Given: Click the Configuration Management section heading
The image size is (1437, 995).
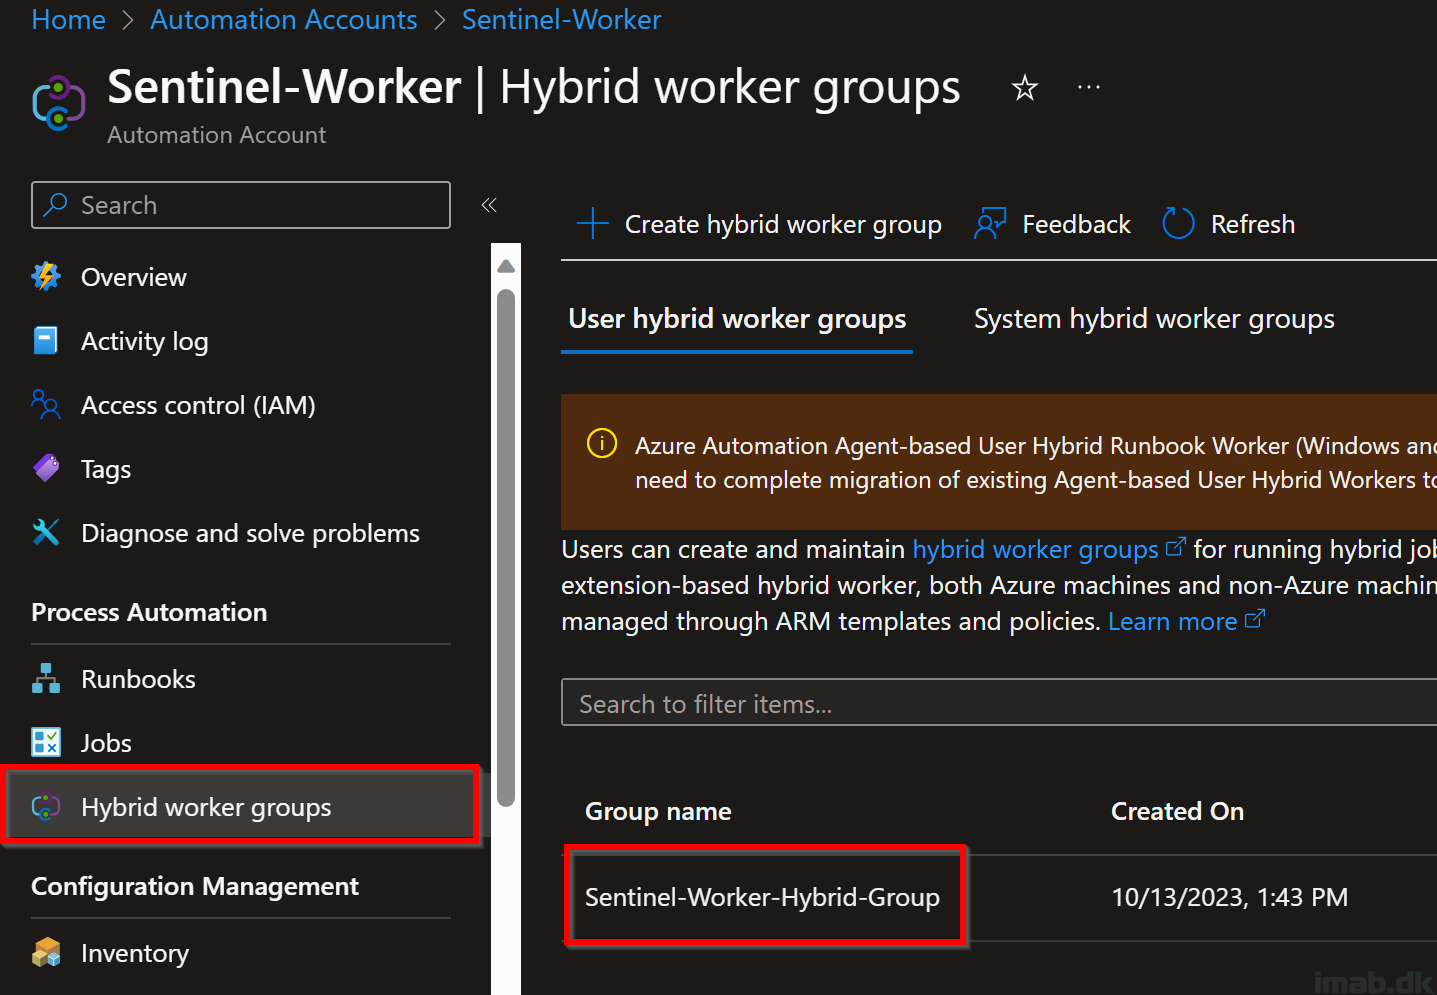Looking at the screenshot, I should (195, 886).
